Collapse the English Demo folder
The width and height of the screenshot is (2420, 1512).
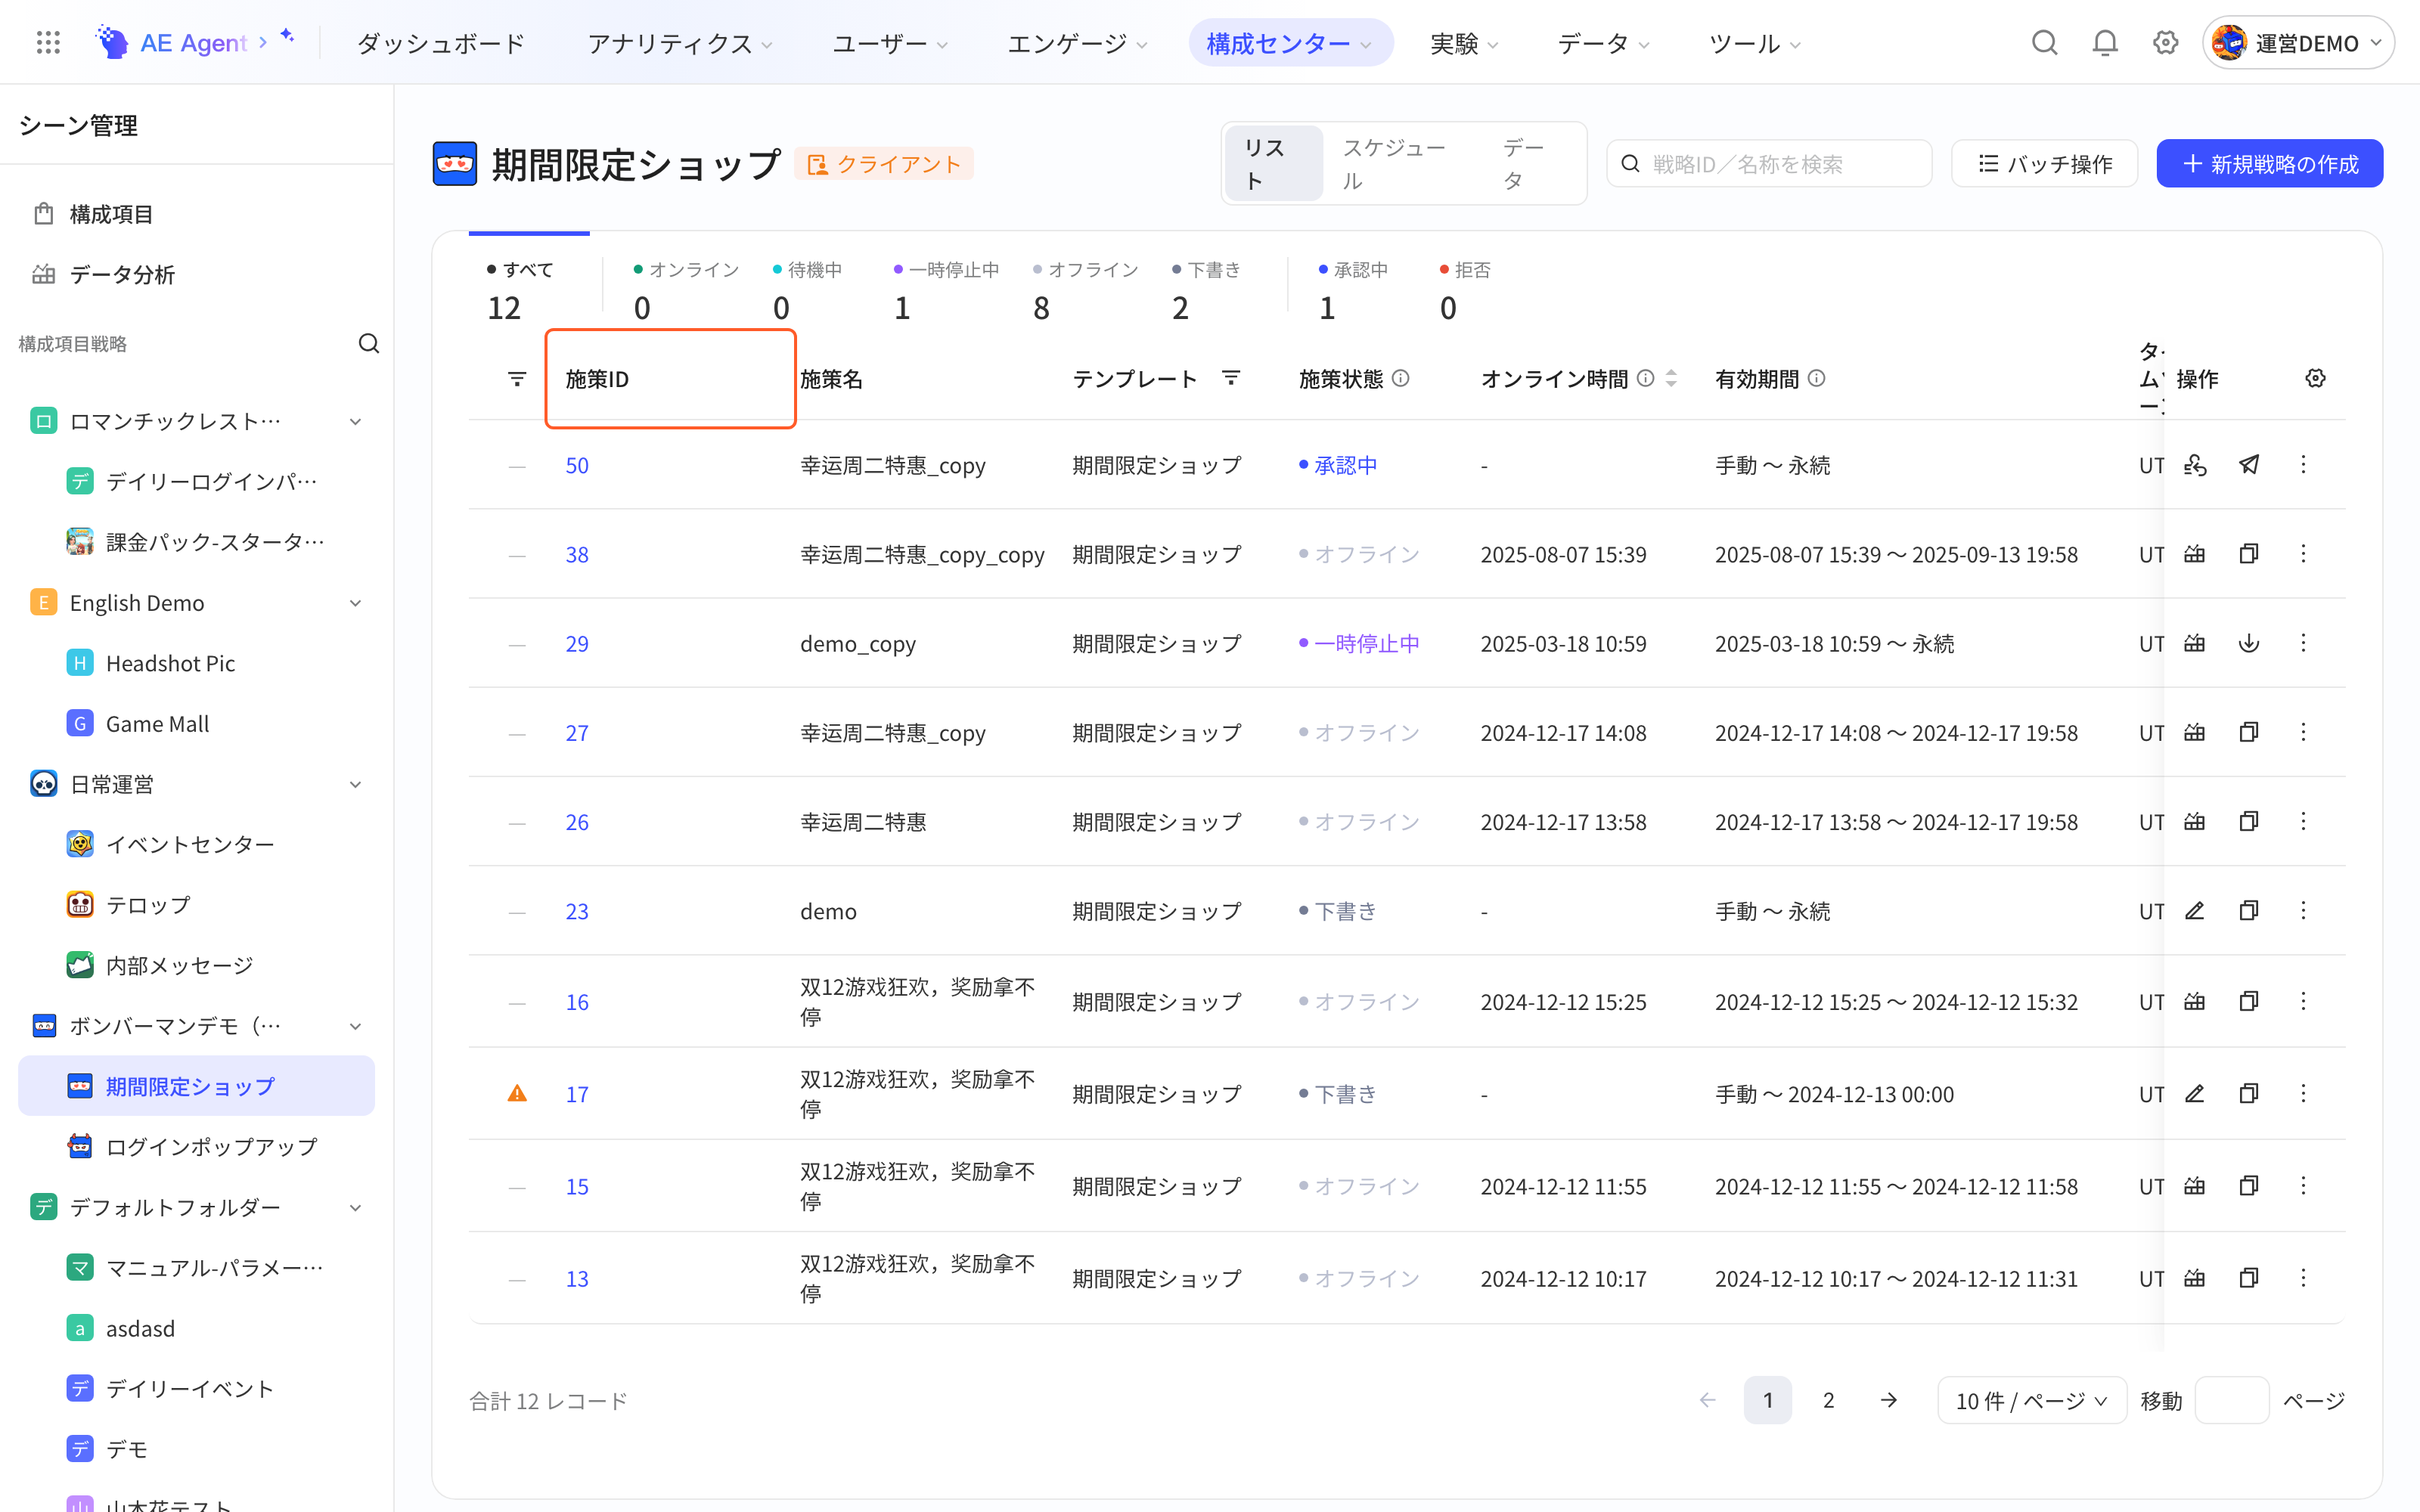tap(355, 602)
